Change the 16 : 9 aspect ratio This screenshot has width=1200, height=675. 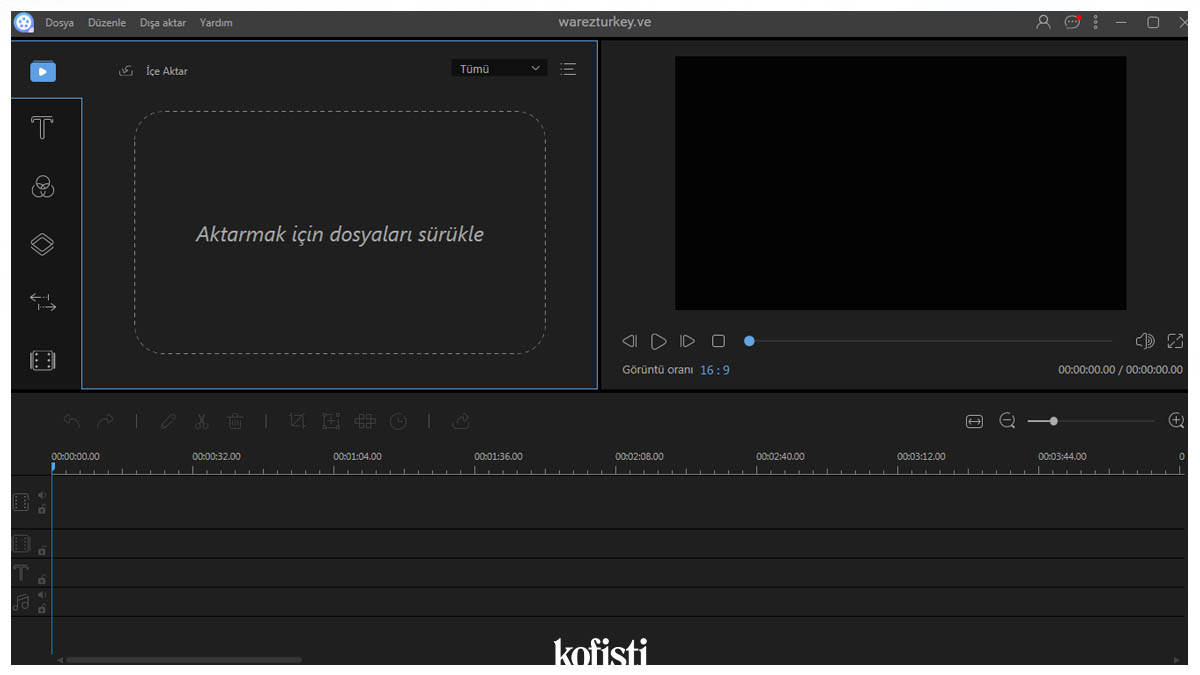click(714, 370)
